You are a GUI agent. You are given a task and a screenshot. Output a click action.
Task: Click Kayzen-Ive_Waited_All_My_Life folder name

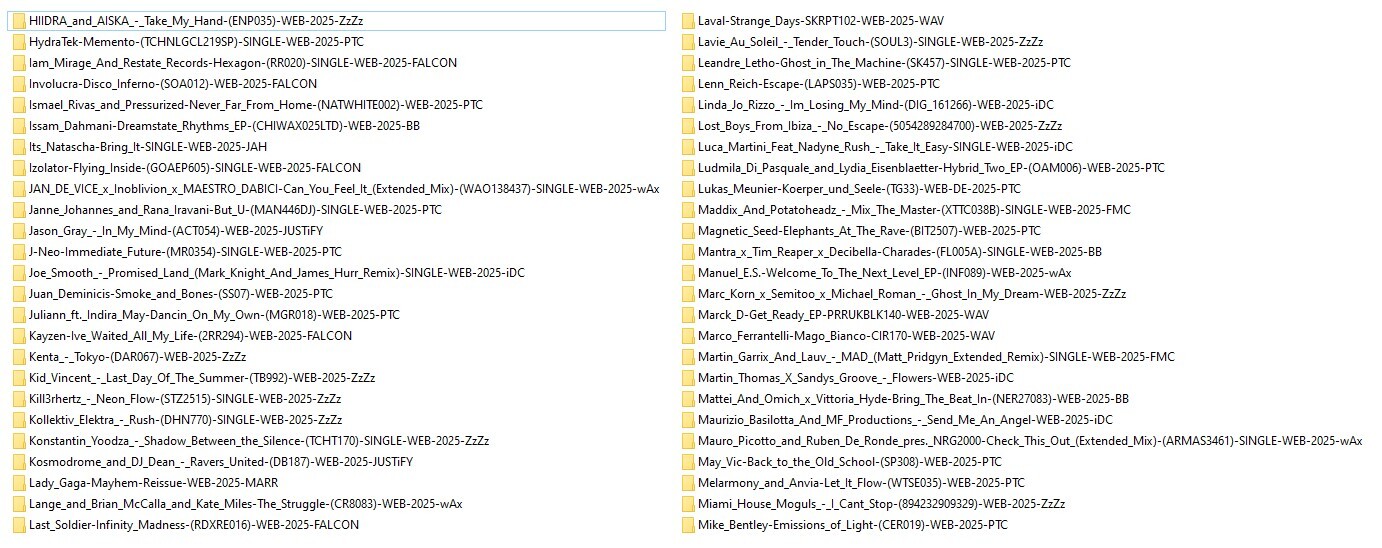pyautogui.click(x=191, y=336)
